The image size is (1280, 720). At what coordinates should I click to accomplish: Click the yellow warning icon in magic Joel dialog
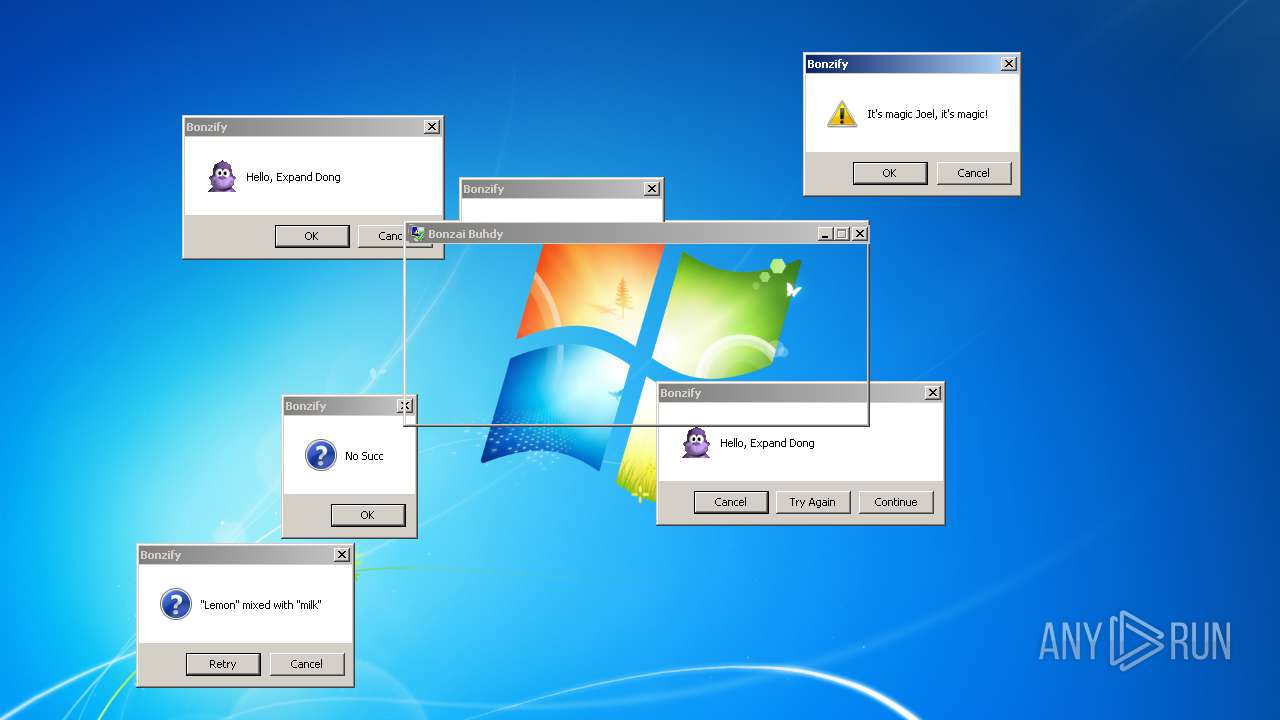point(842,114)
